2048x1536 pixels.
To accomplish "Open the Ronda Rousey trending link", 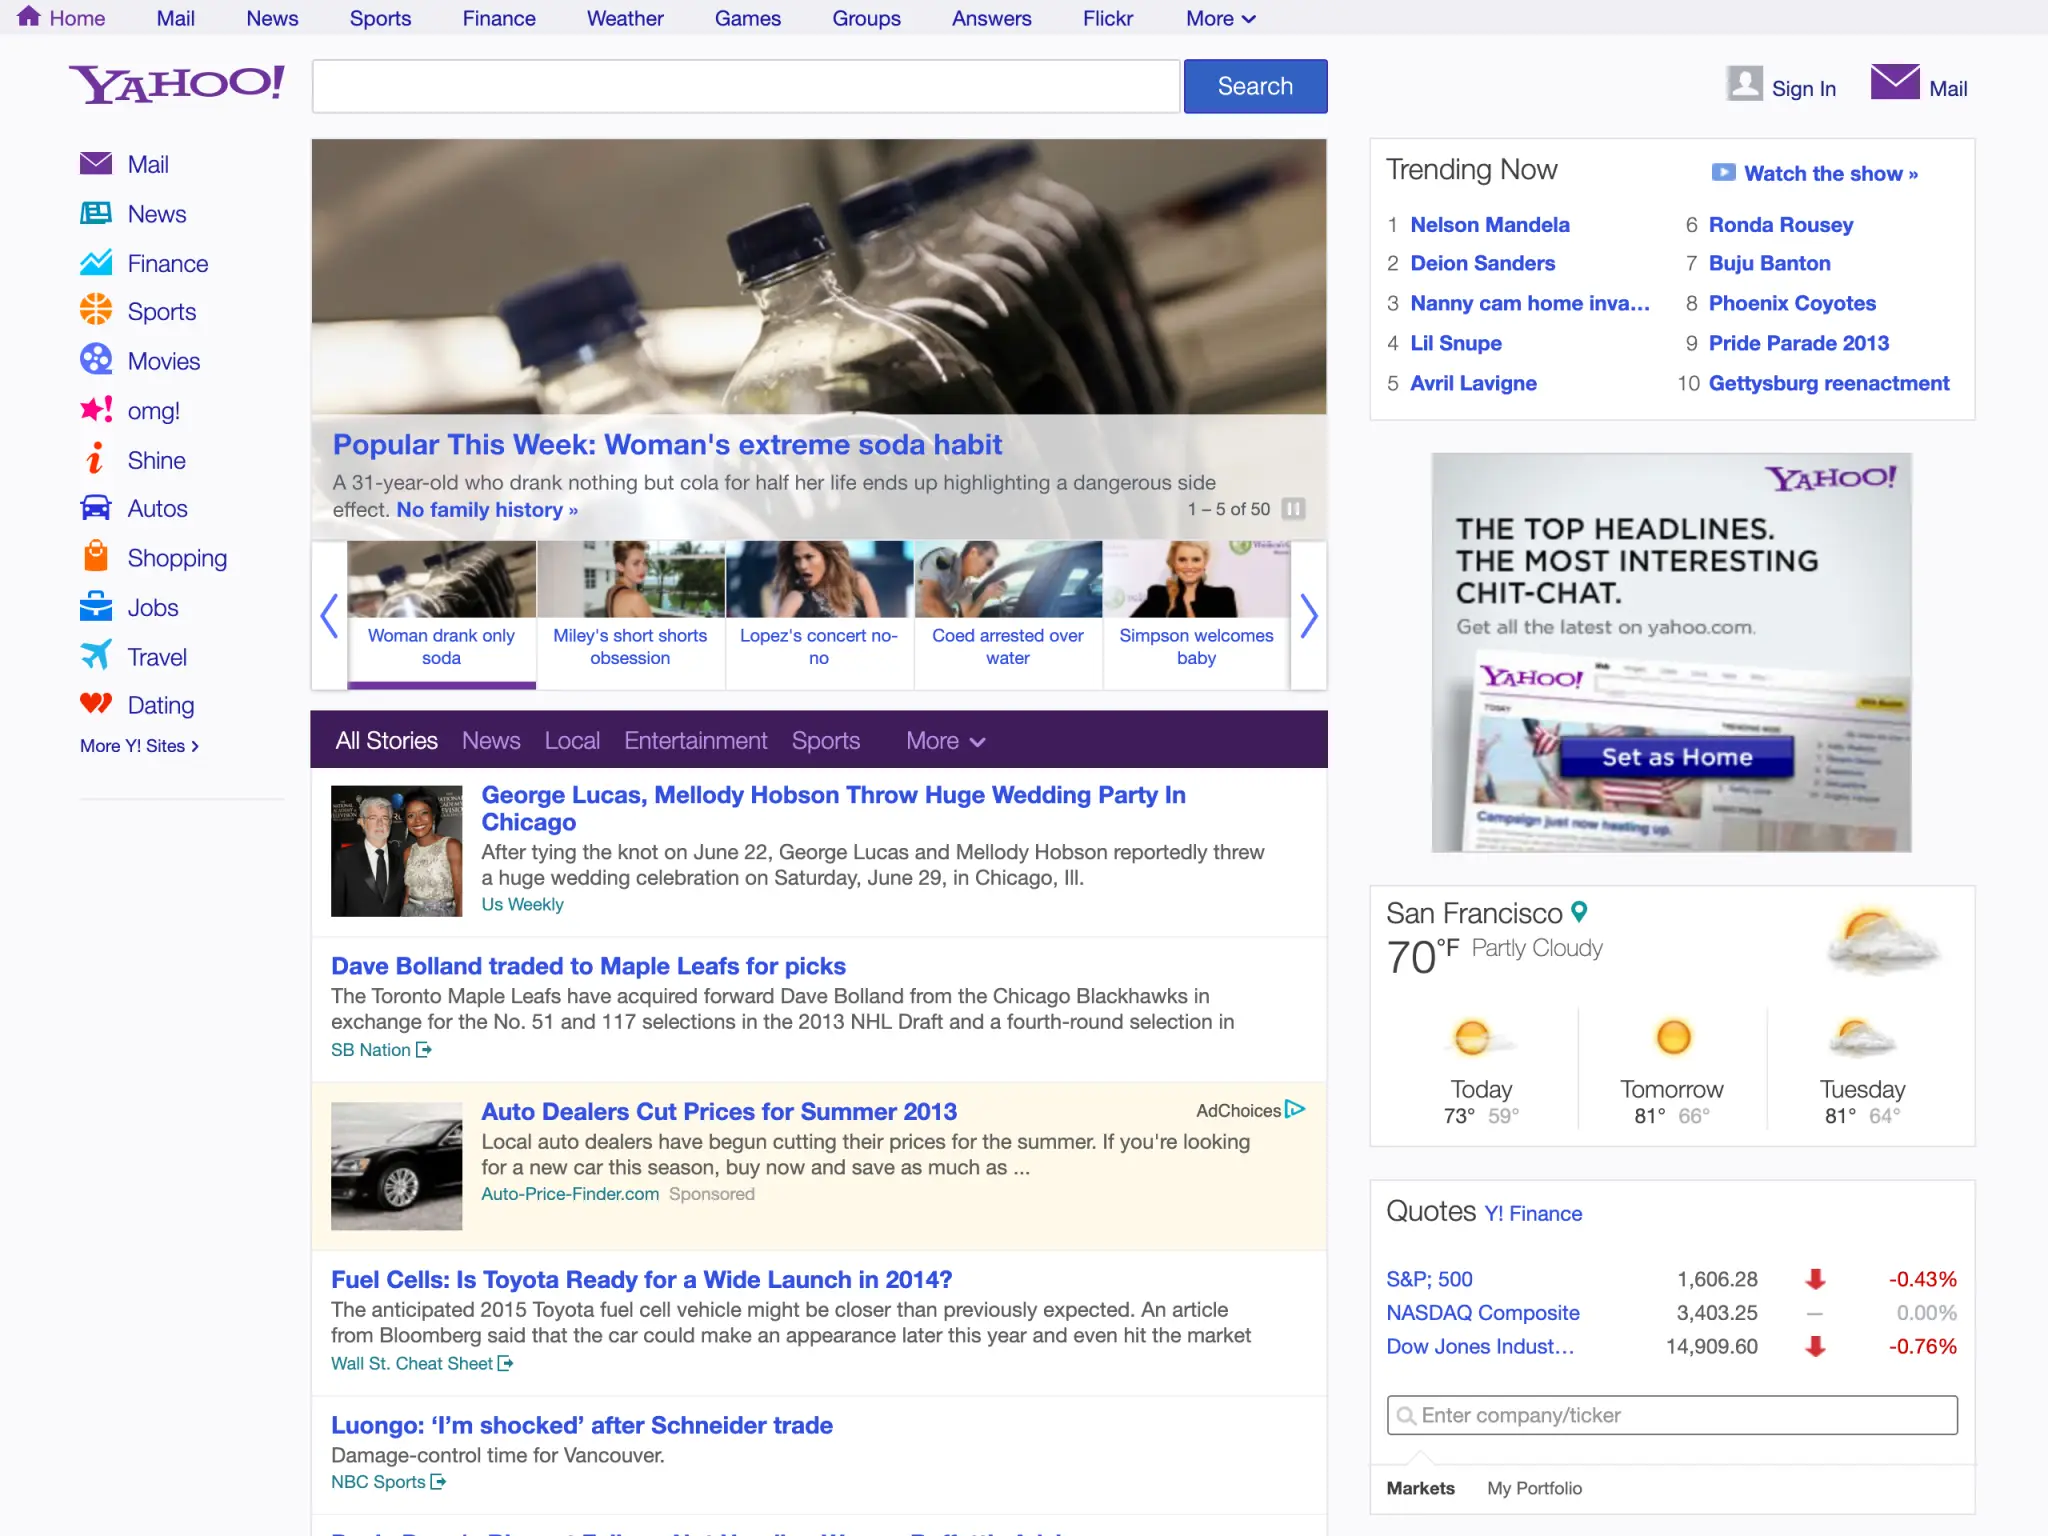I will coord(1780,225).
